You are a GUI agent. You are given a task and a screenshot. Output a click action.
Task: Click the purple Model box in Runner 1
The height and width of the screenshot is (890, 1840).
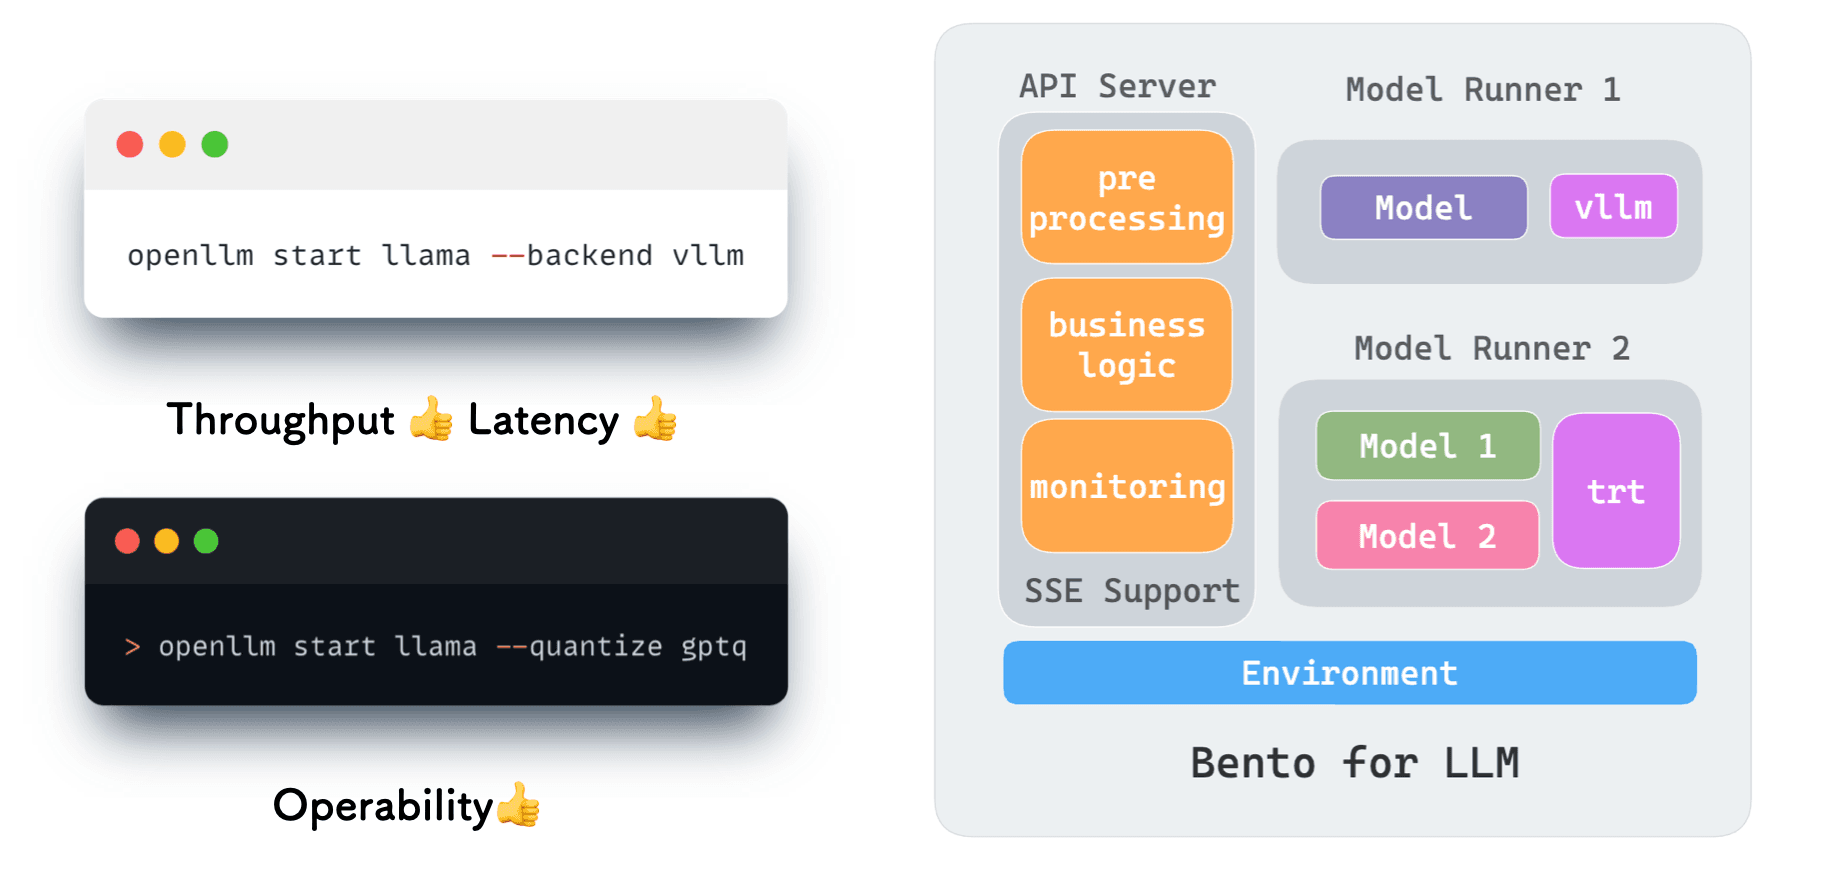[x=1424, y=208]
